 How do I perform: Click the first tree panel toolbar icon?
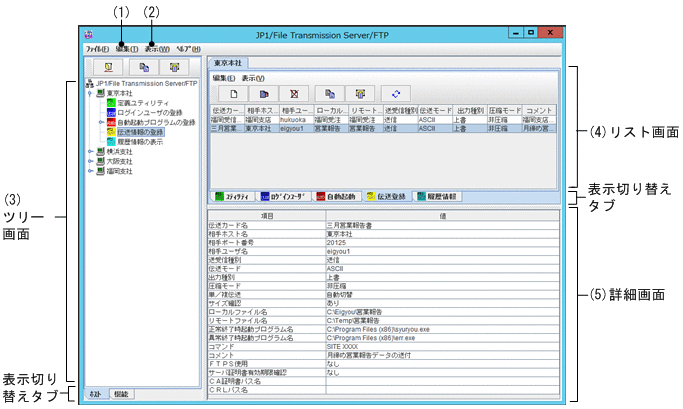click(x=109, y=68)
